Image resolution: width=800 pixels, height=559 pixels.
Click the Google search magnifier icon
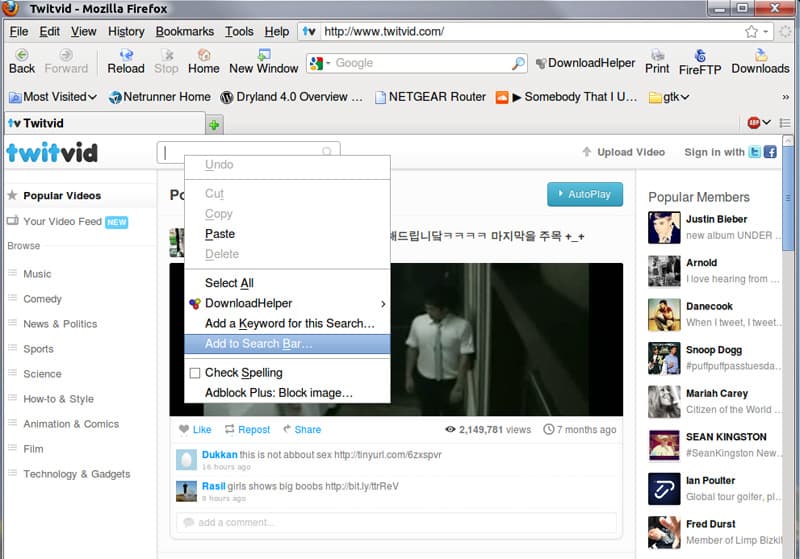[x=518, y=63]
